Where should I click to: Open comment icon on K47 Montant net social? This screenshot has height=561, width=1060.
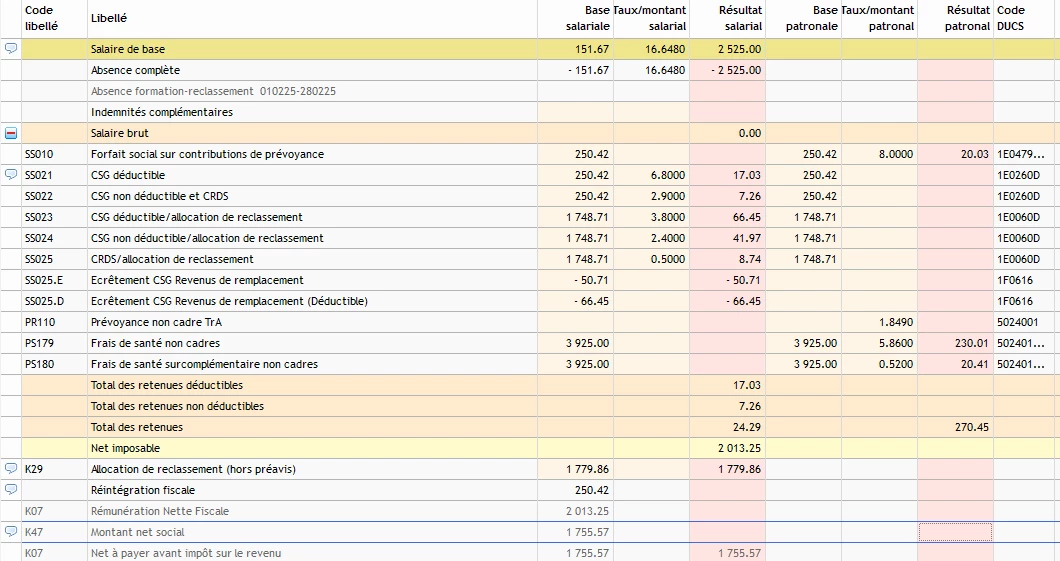coord(11,531)
